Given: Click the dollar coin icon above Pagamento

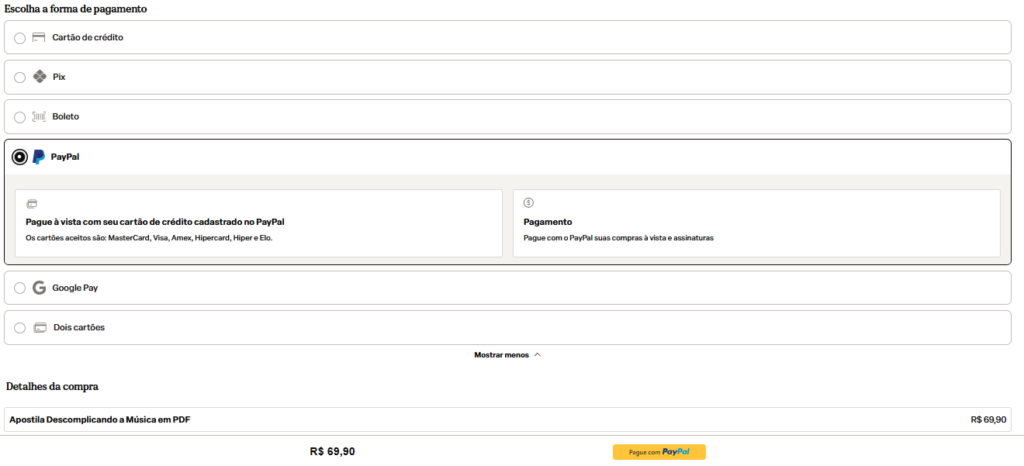Looking at the screenshot, I should (529, 203).
